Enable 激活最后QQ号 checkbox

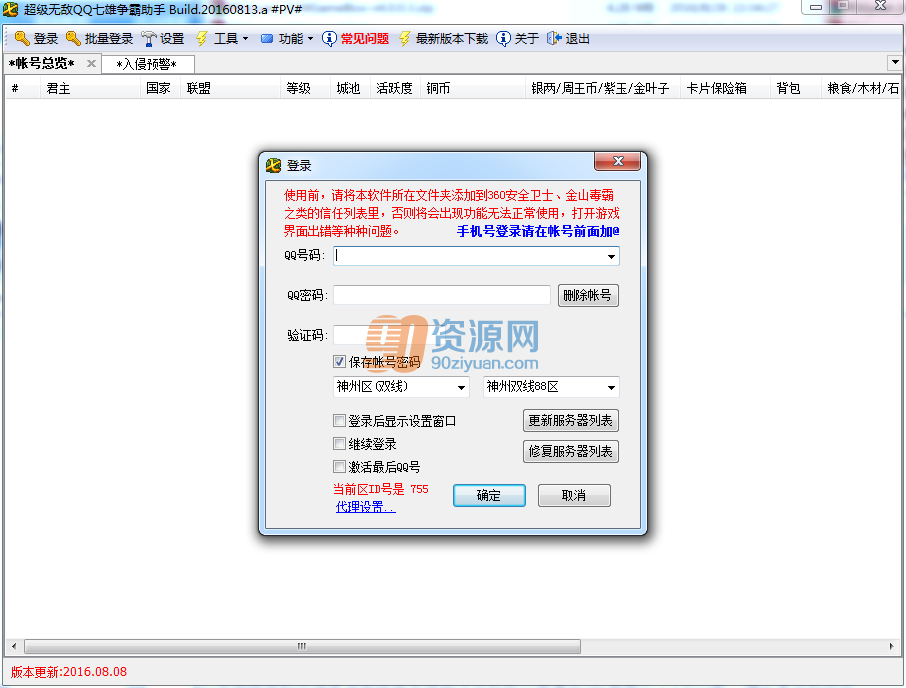340,466
